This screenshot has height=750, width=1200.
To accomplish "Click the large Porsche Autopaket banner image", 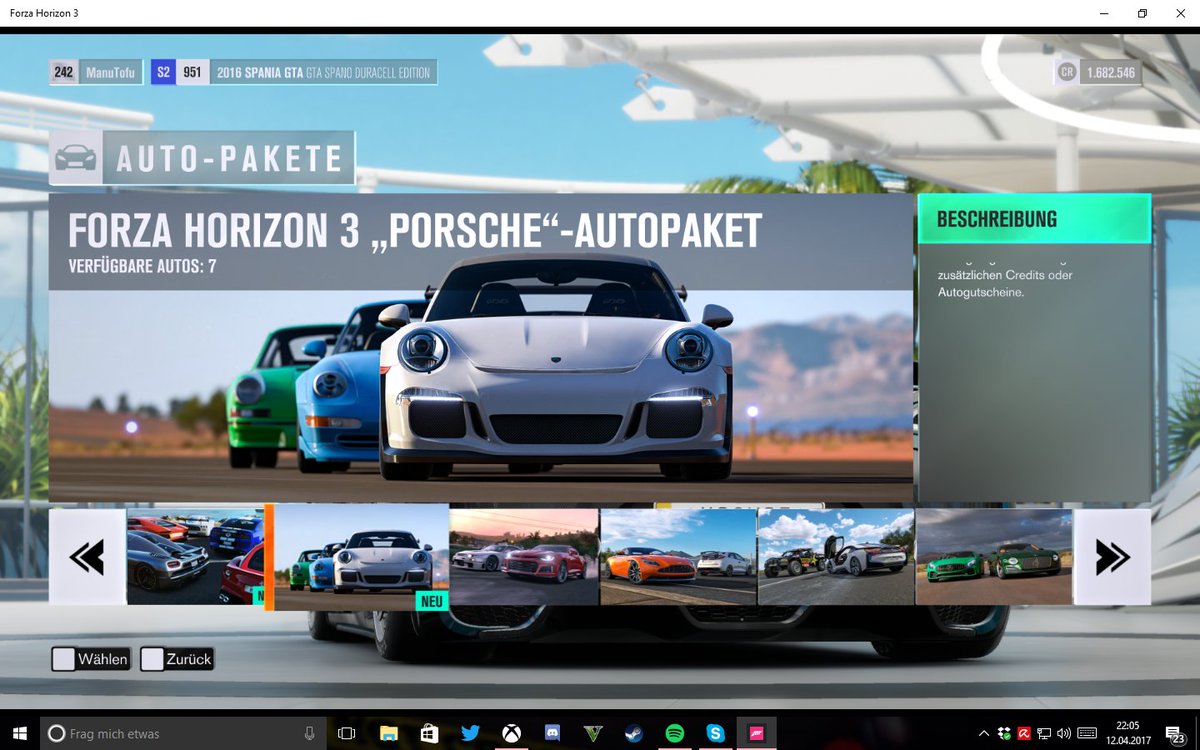I will (481, 347).
